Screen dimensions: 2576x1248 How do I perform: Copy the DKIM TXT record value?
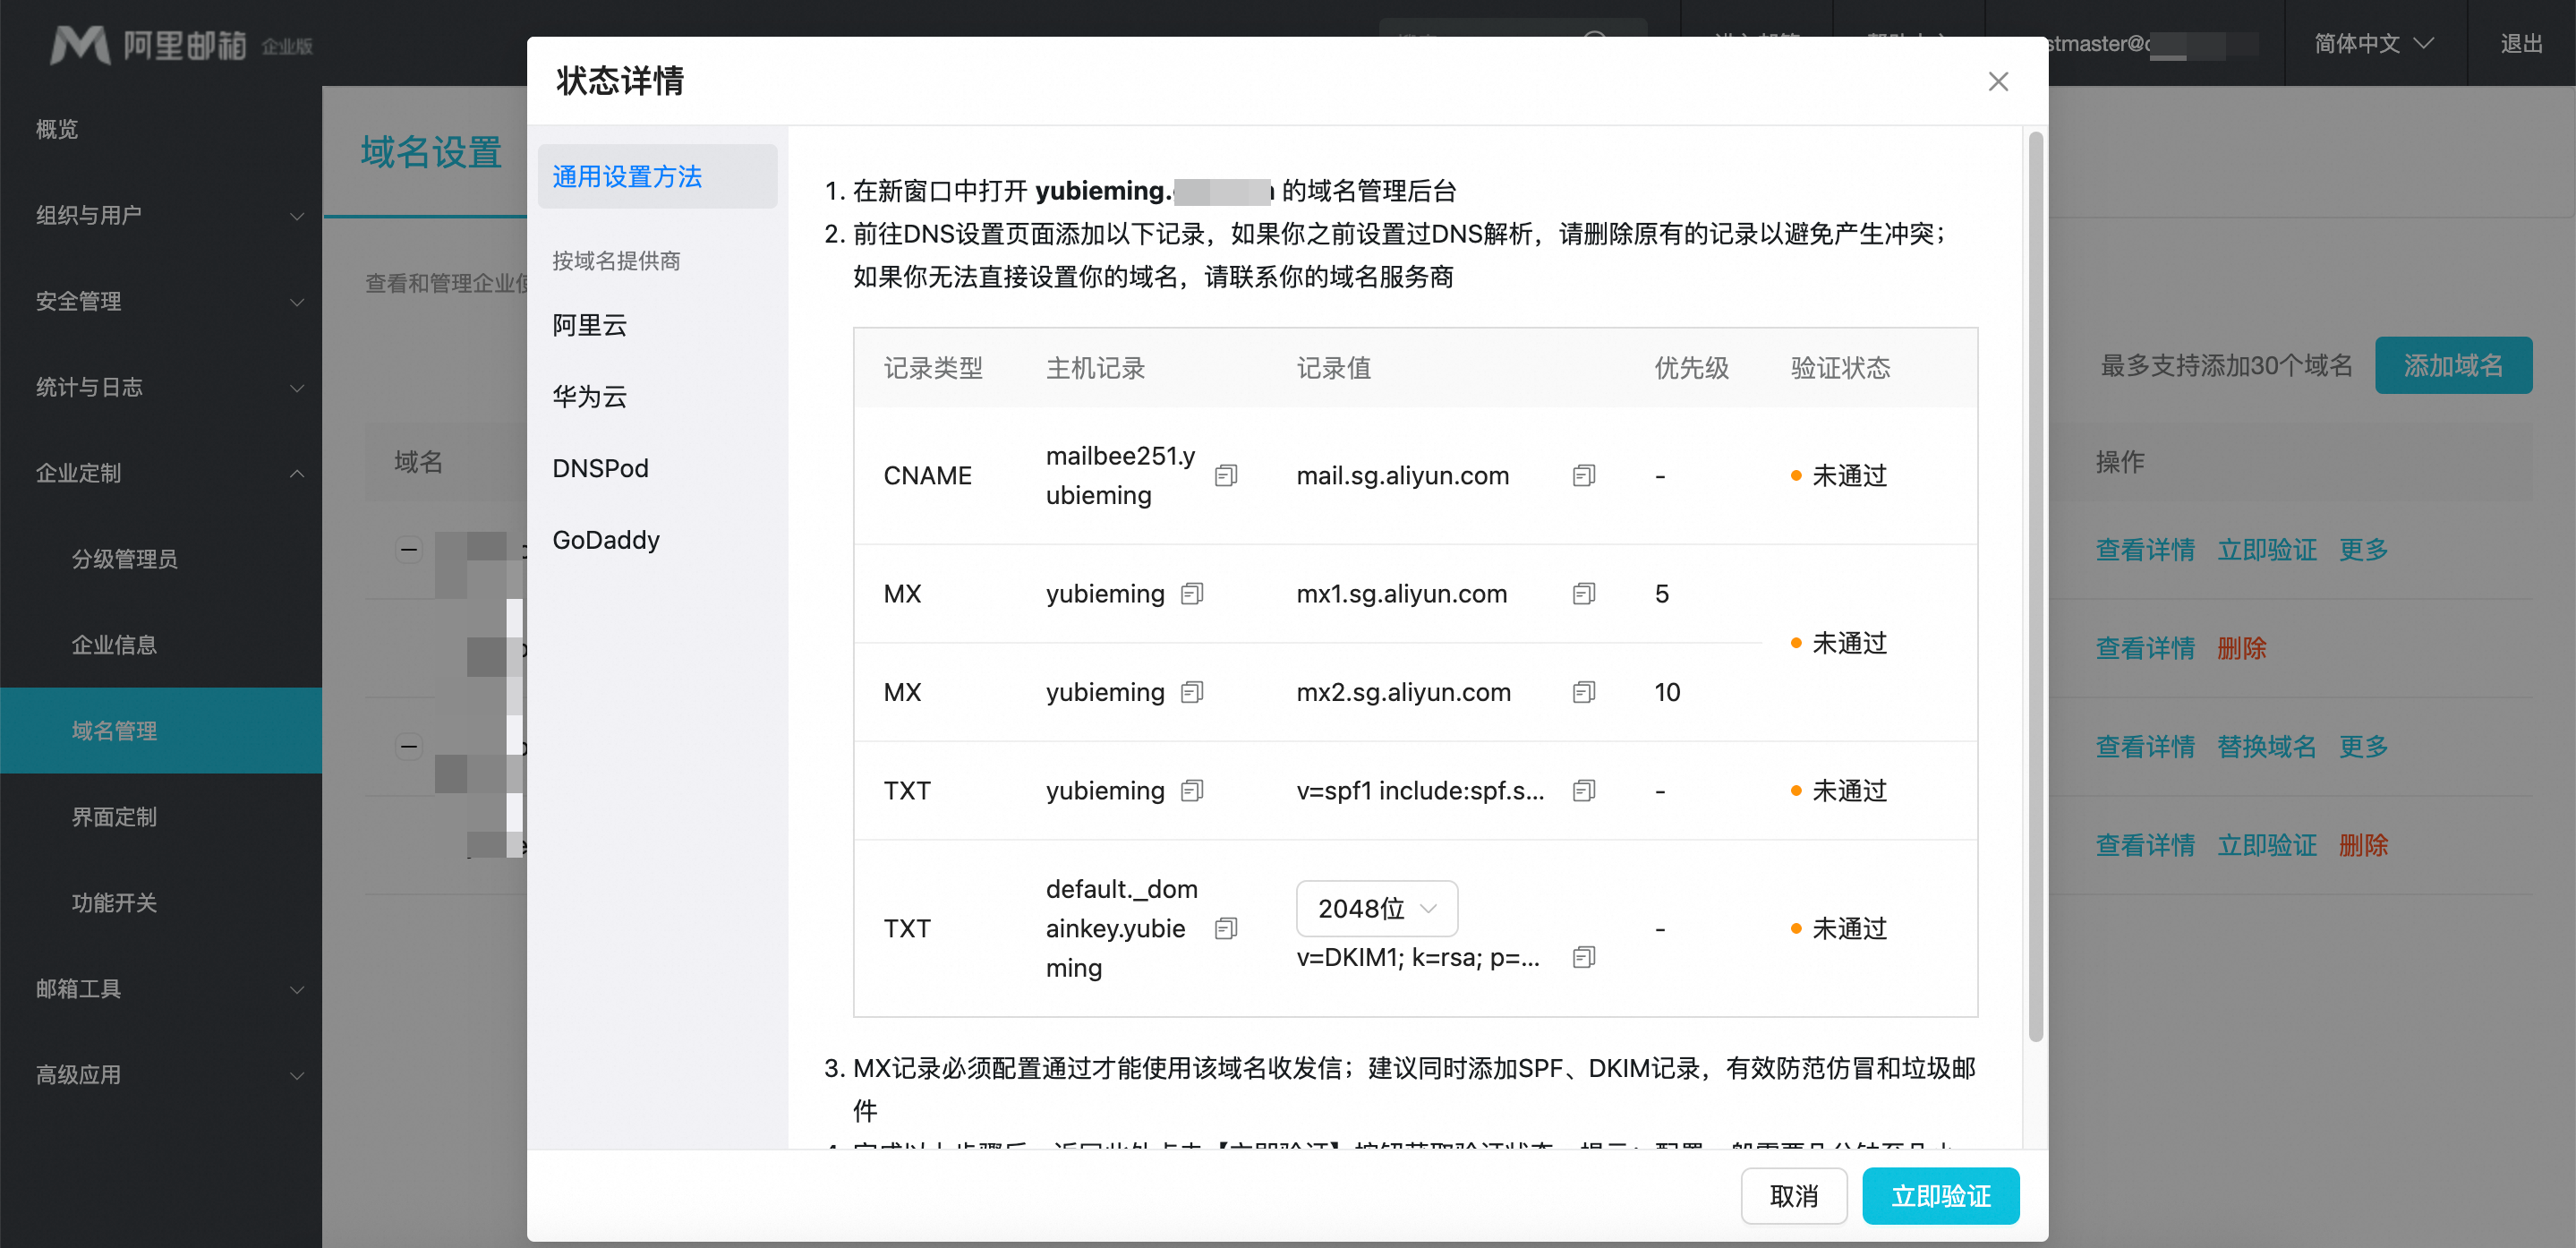click(1583, 957)
